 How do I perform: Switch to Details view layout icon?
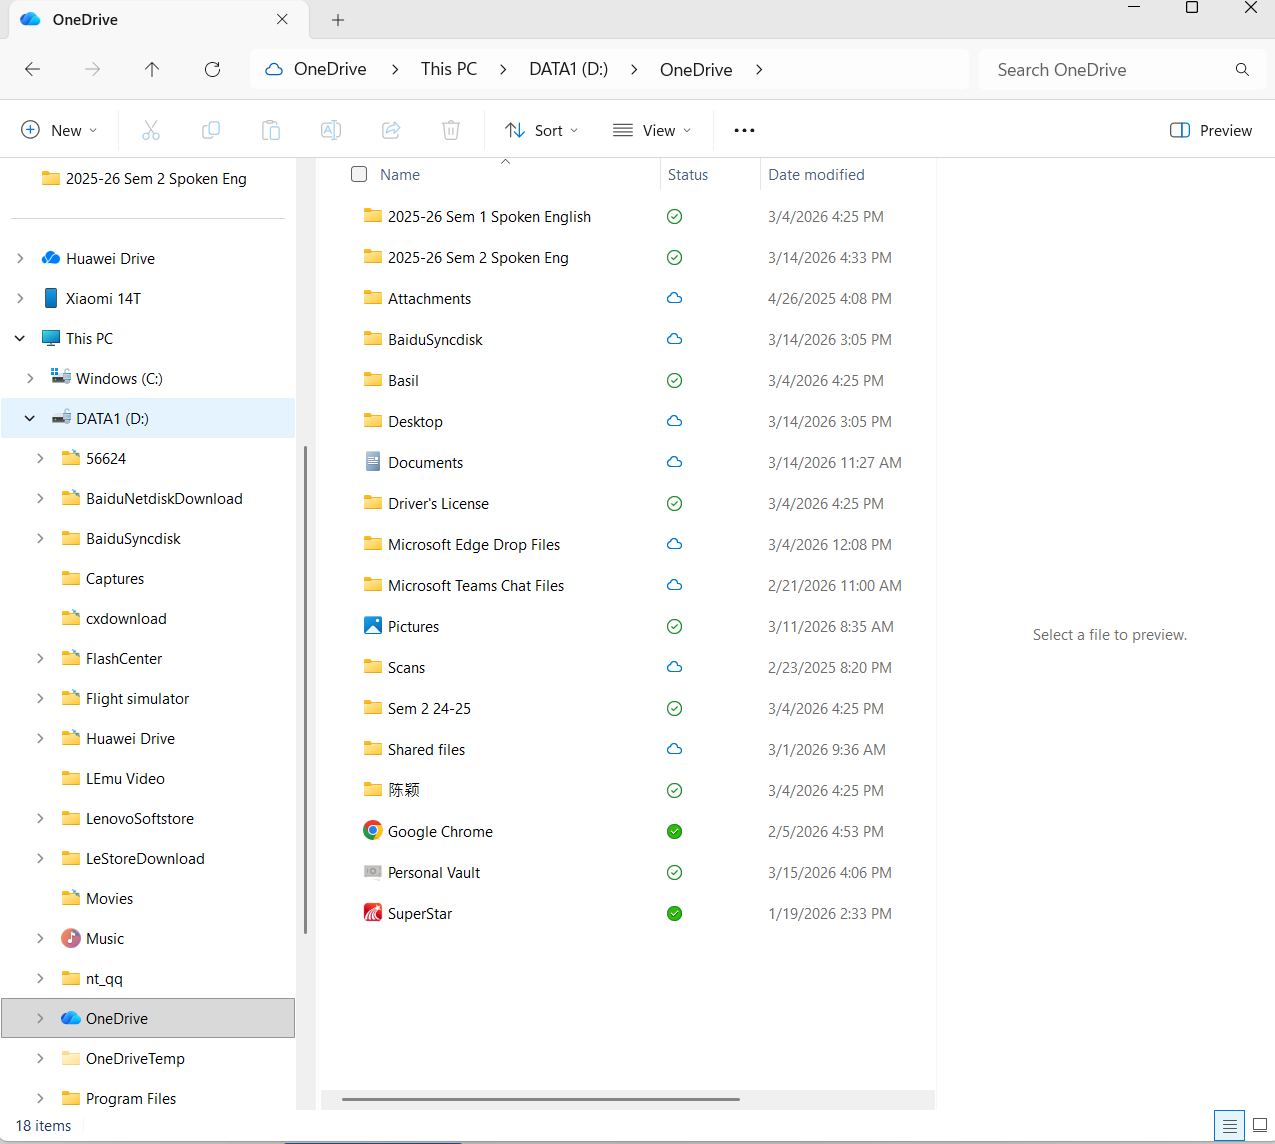[1230, 1126]
